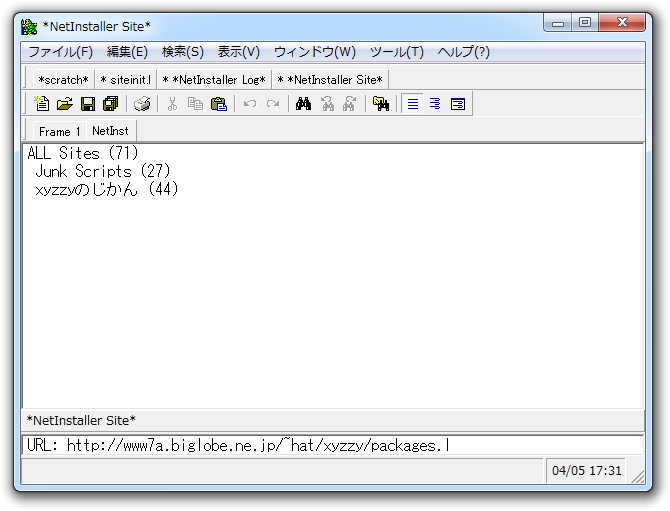Viewport: 670px width, 511px height.
Task: Switch to the *NetInstaller Log* buffer tab
Action: (214, 80)
